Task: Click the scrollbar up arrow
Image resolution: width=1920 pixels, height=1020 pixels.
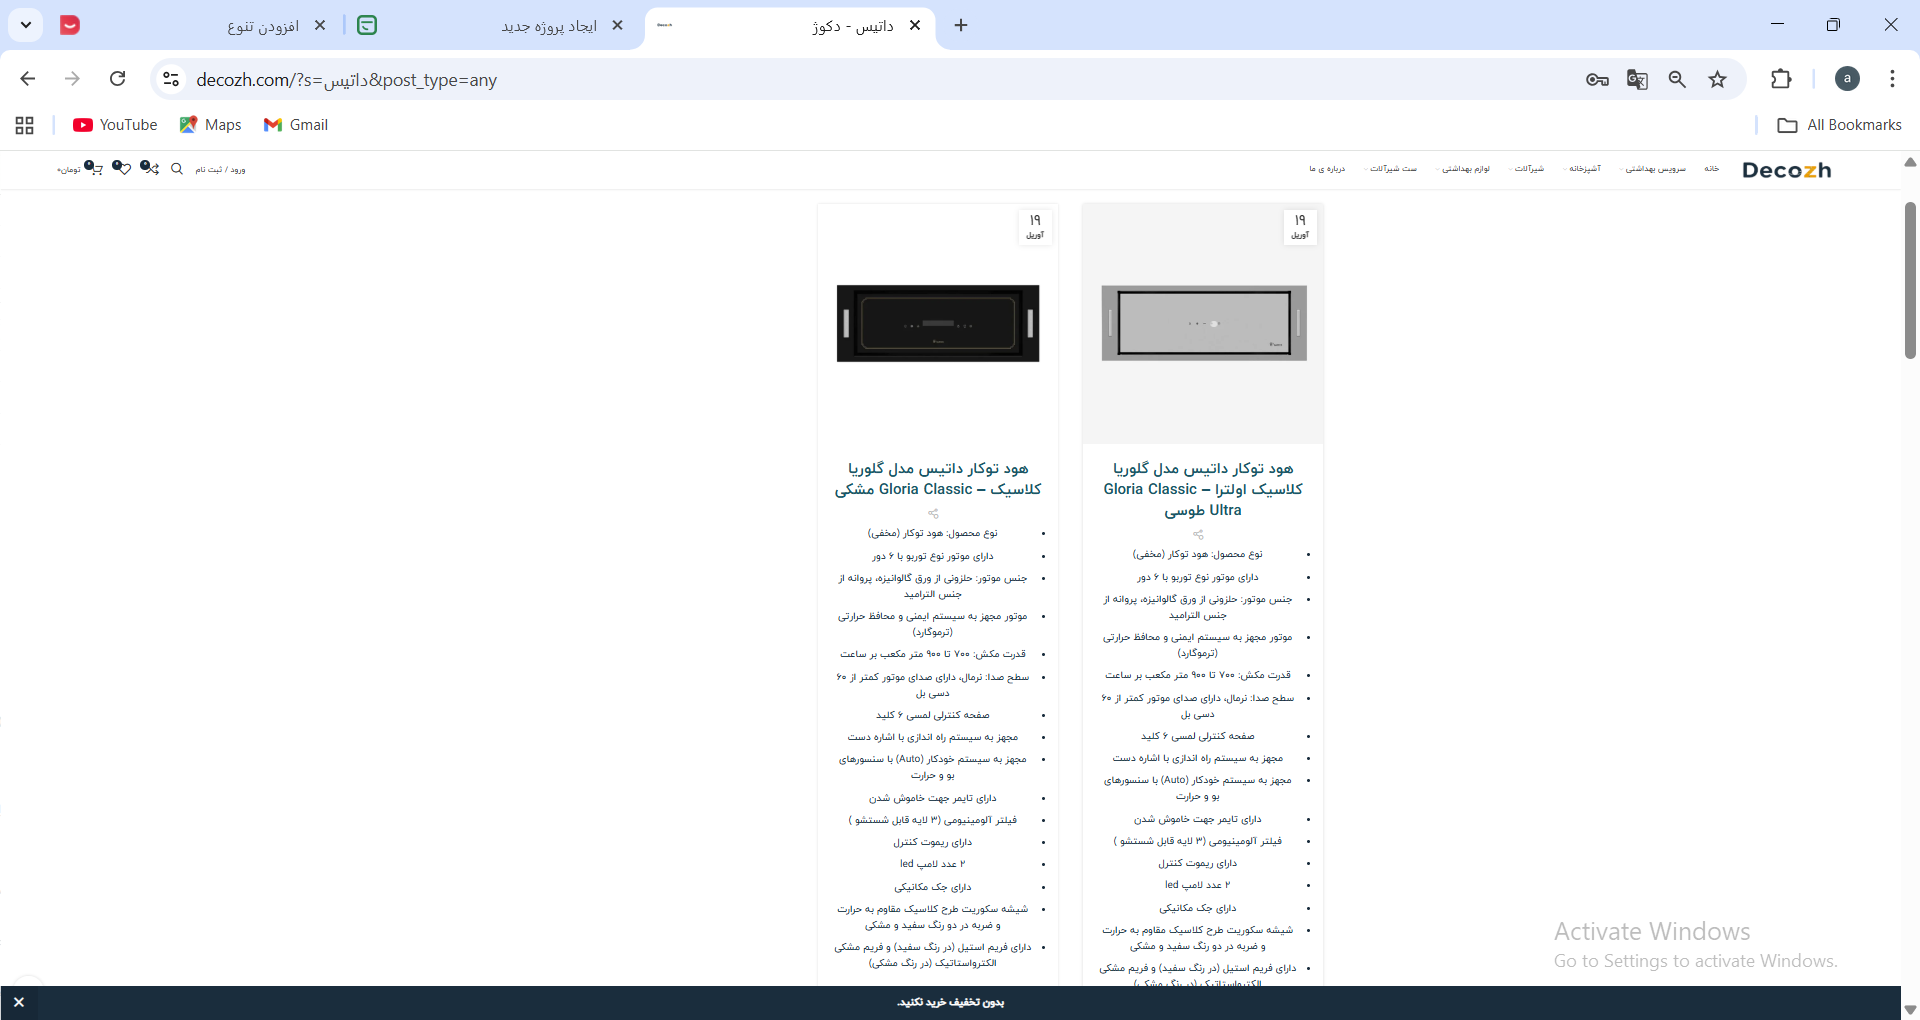Action: point(1910,162)
